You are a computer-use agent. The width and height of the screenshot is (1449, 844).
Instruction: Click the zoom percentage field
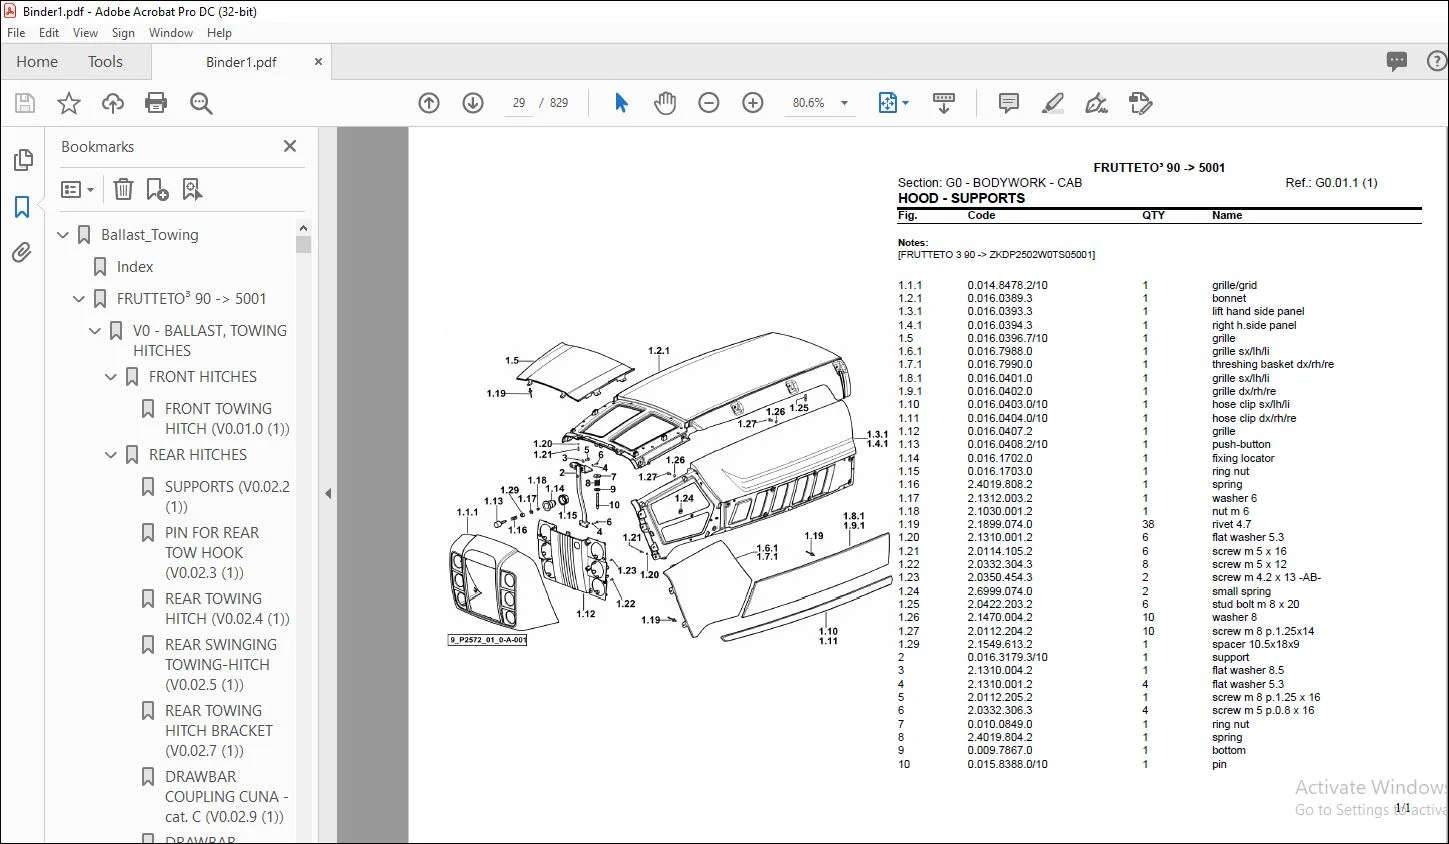pyautogui.click(x=809, y=103)
